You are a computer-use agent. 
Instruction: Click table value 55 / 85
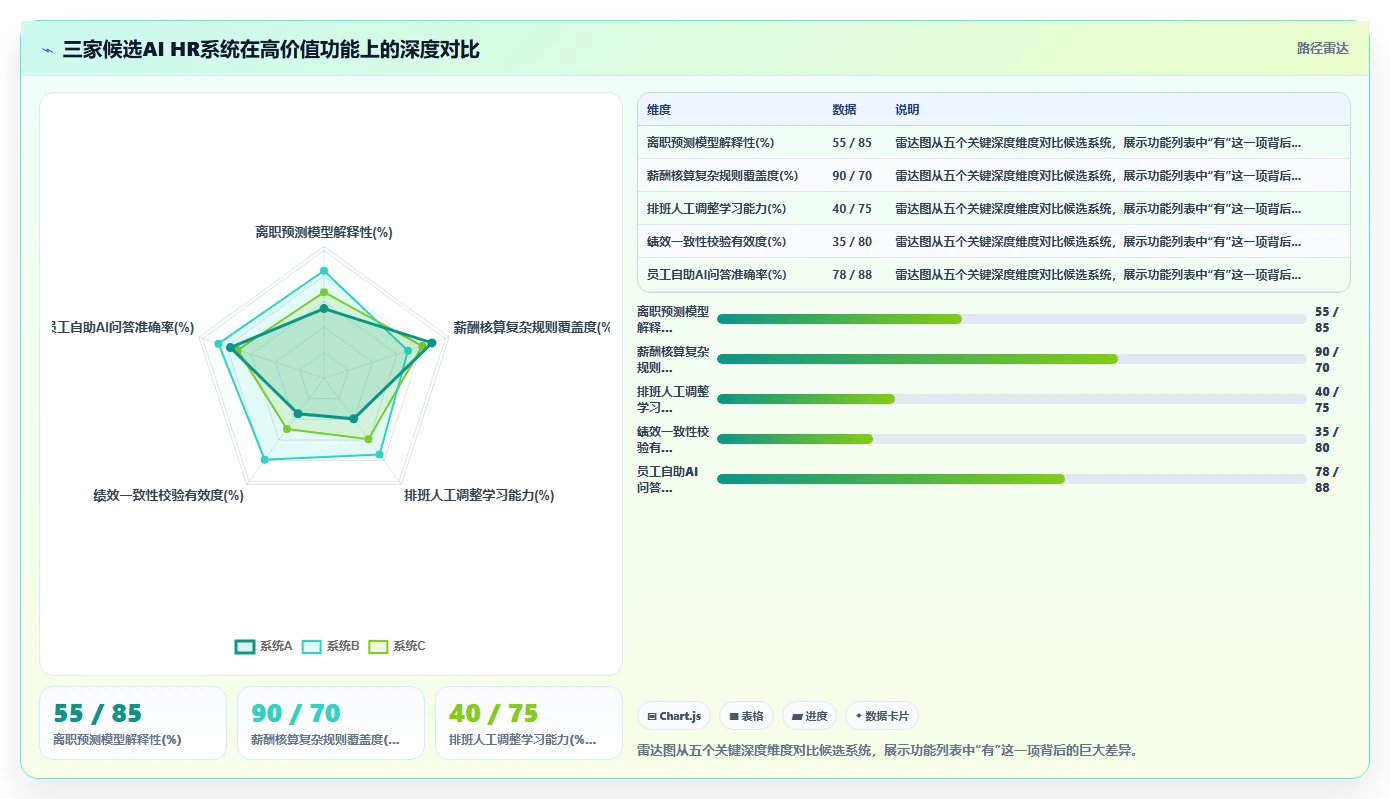tap(852, 143)
